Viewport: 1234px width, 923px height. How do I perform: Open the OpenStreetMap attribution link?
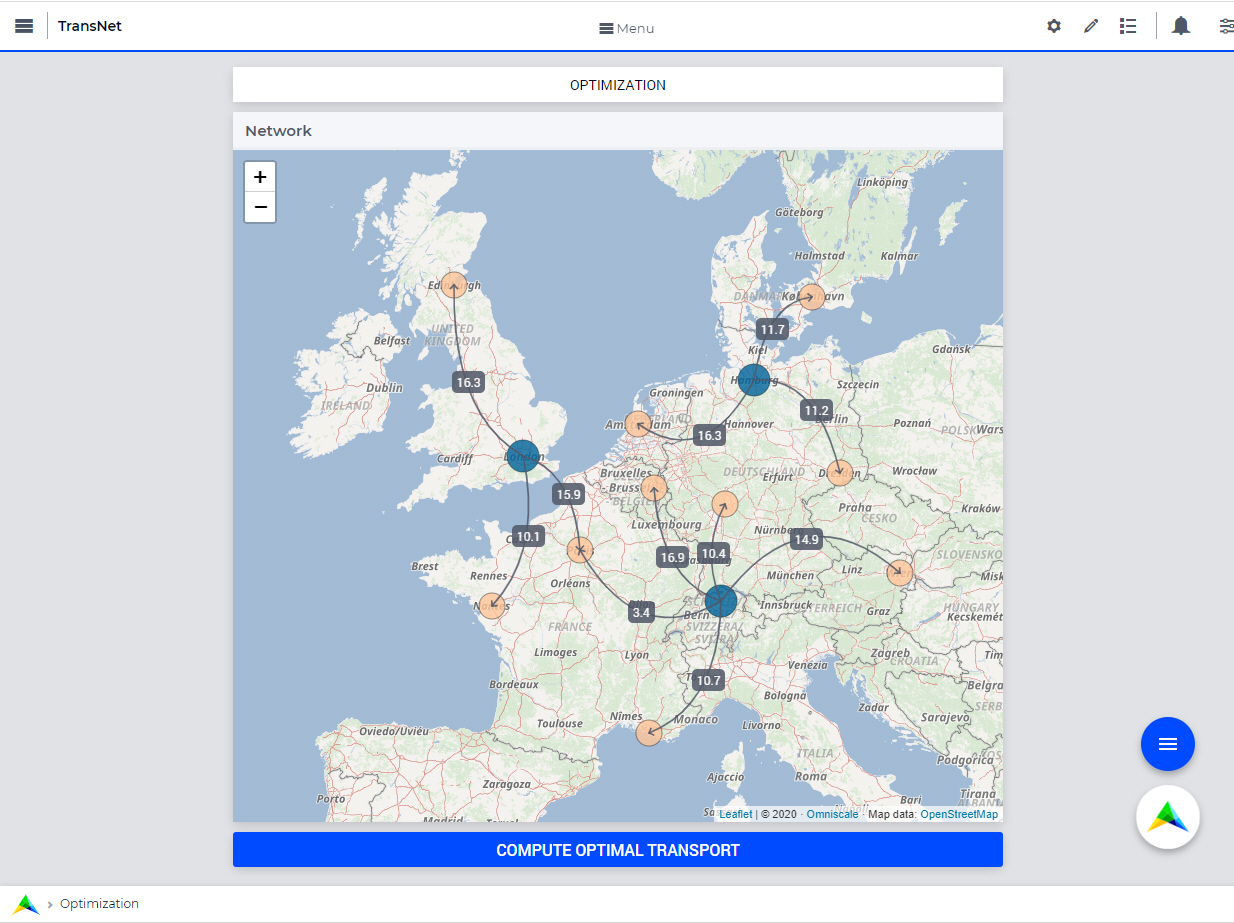(x=959, y=814)
